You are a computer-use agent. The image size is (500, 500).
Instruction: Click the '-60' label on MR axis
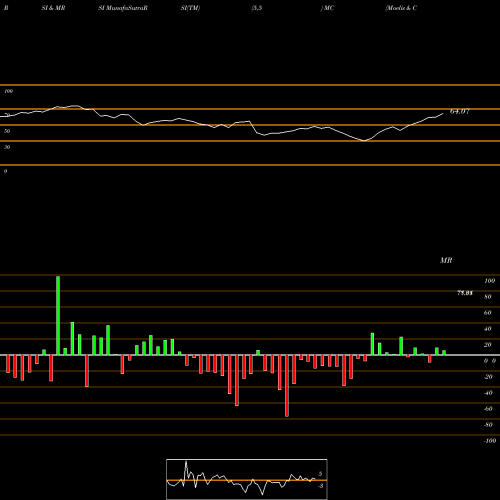488,409
